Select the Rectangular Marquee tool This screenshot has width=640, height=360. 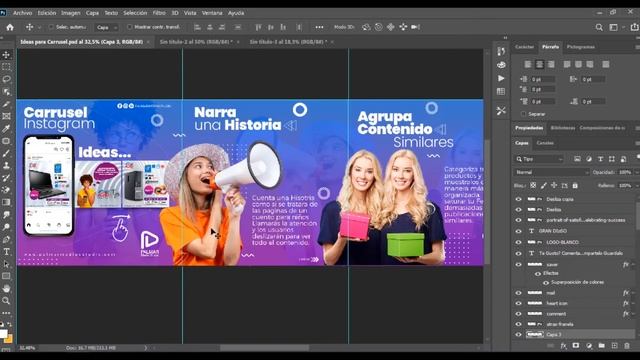tap(6, 67)
